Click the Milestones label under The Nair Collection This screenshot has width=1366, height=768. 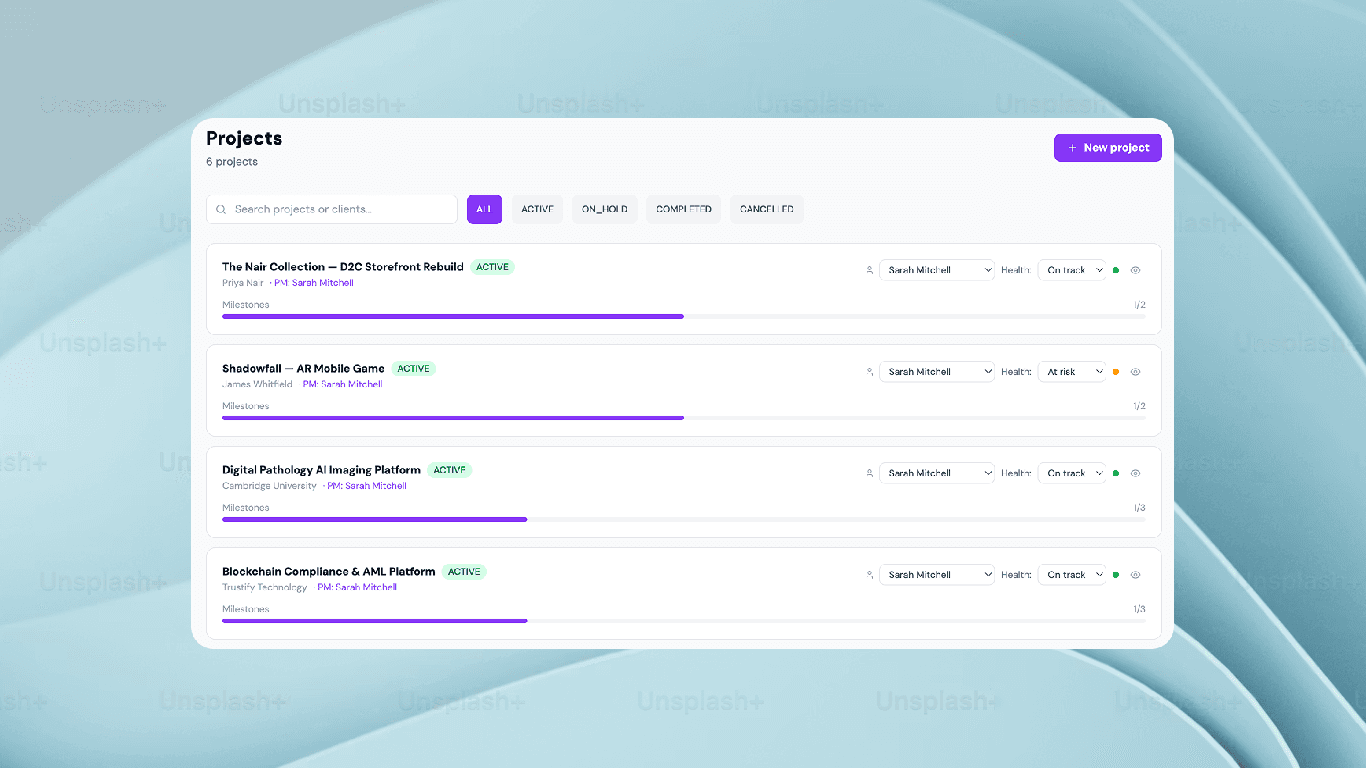[246, 305]
